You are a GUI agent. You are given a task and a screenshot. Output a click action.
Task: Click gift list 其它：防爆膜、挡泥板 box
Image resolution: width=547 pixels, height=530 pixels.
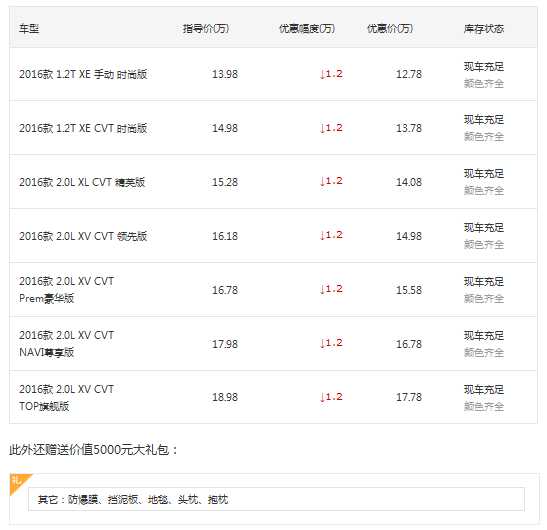point(276,499)
